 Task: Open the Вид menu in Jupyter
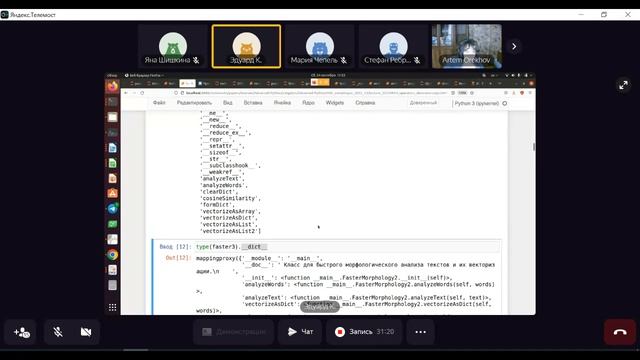227,103
